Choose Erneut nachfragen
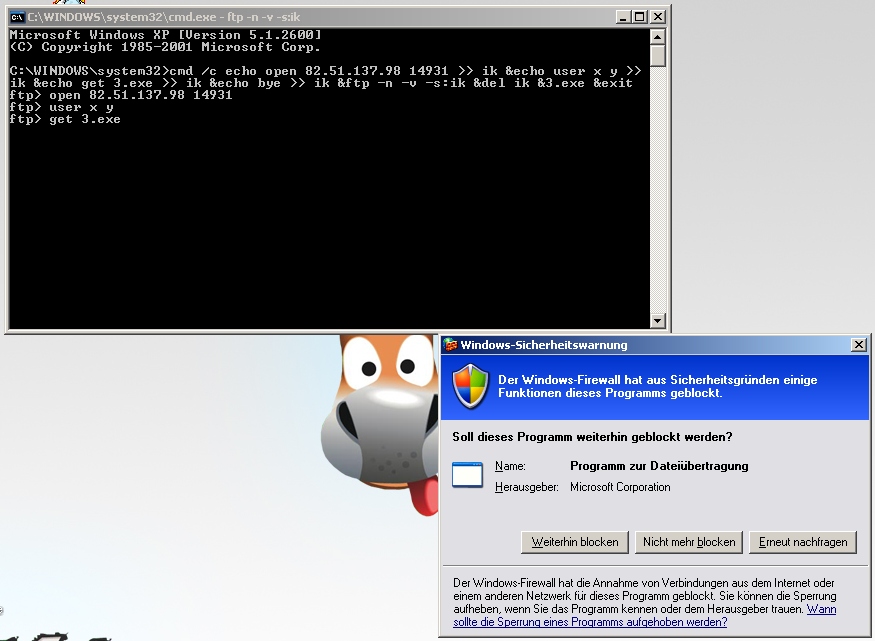This screenshot has width=875, height=641. [802, 542]
